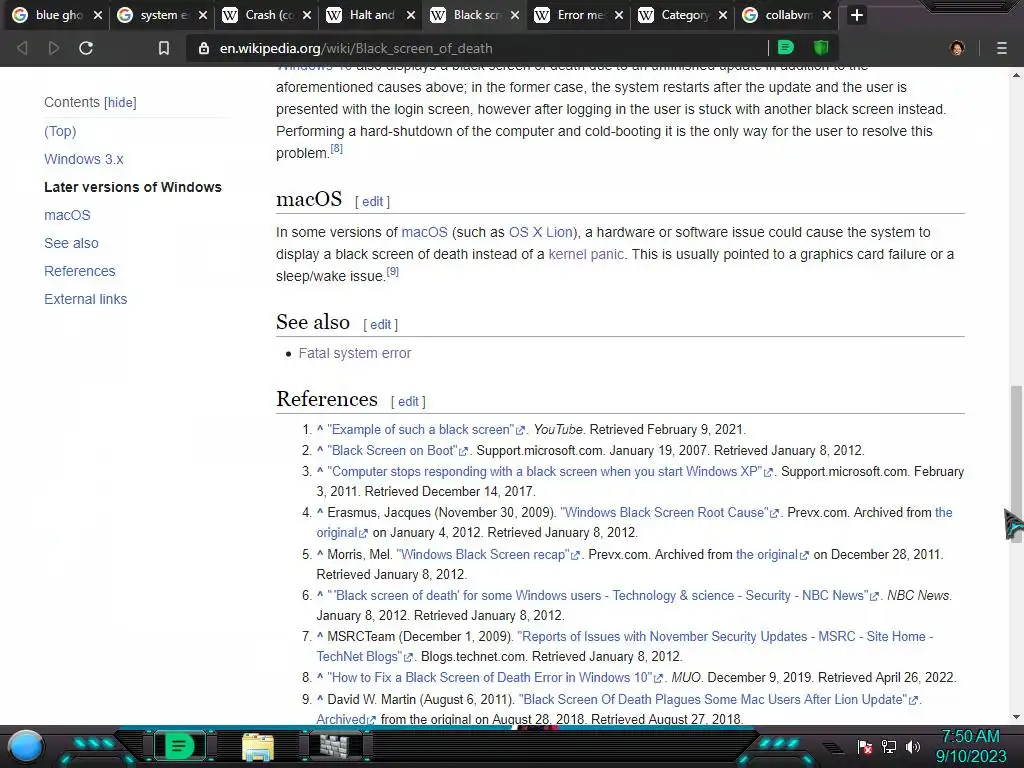Image resolution: width=1024 pixels, height=768 pixels.
Task: Close the 'Halt and' tab
Action: 411,15
